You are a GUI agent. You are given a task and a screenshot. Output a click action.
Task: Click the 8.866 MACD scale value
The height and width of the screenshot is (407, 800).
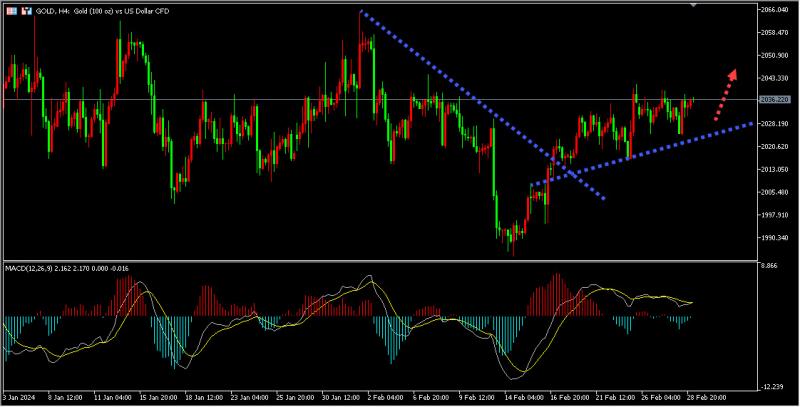click(769, 266)
